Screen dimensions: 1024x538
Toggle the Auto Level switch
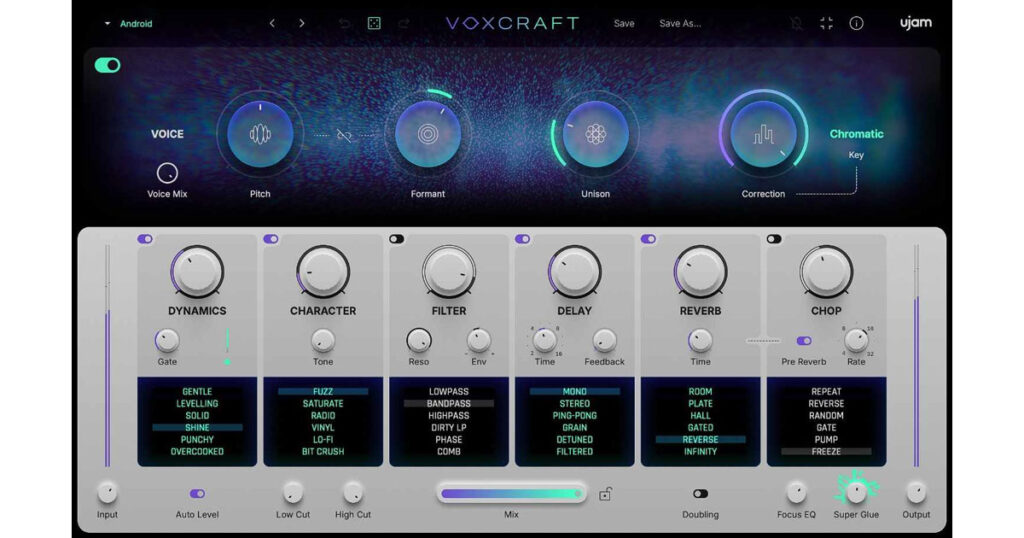[x=197, y=494]
